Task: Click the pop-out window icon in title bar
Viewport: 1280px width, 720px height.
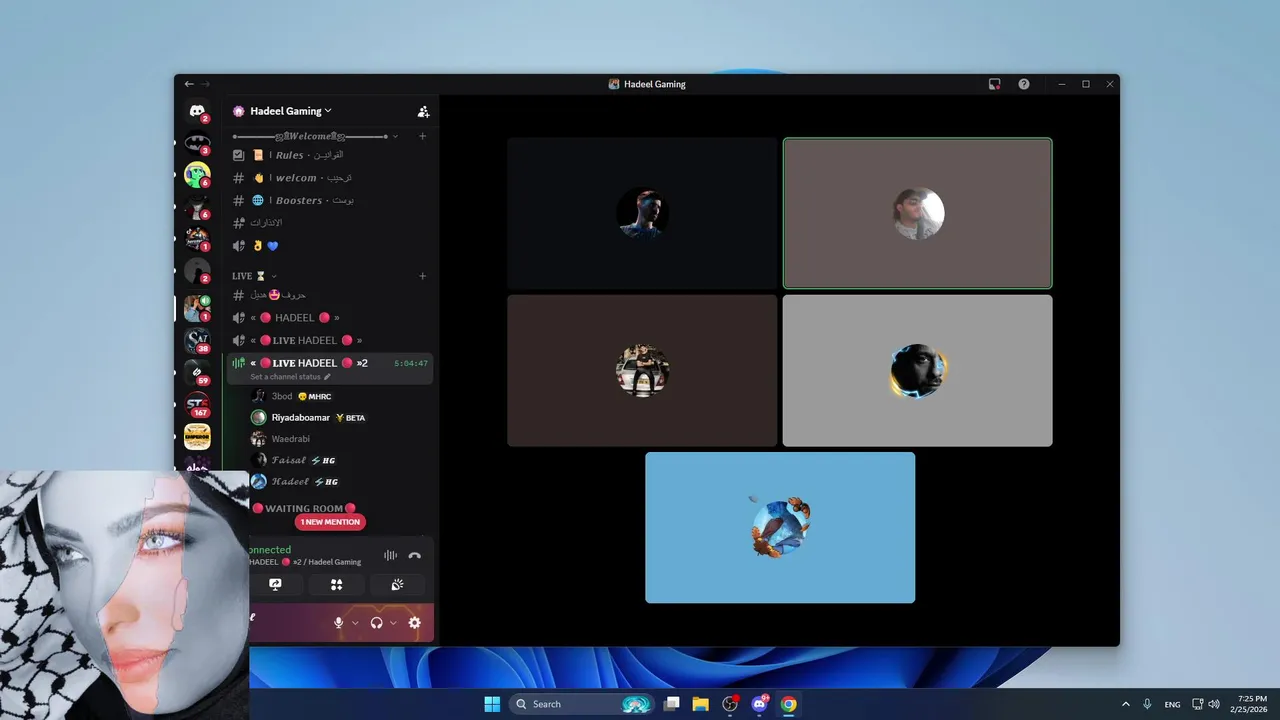Action: click(x=994, y=84)
